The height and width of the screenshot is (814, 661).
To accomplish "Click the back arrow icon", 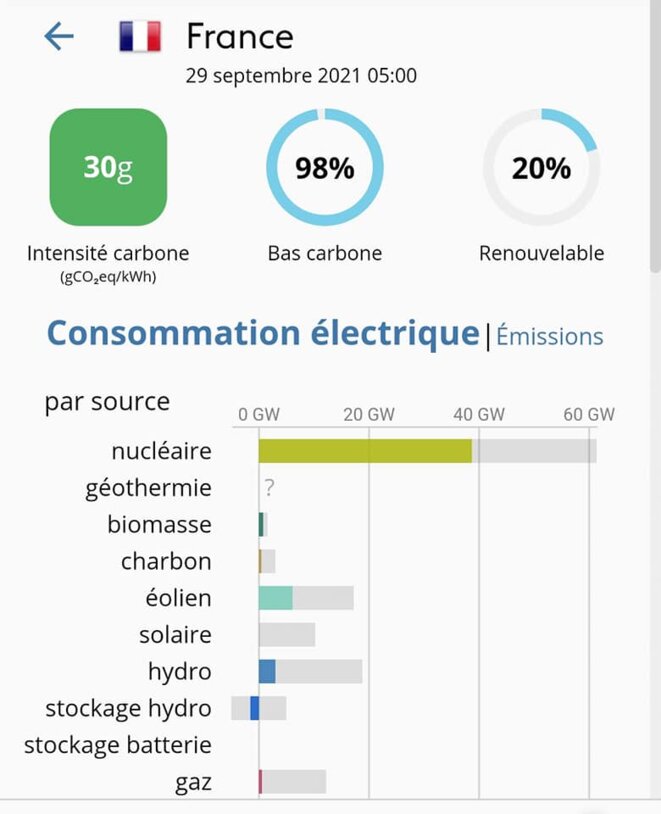I will coord(59,36).
